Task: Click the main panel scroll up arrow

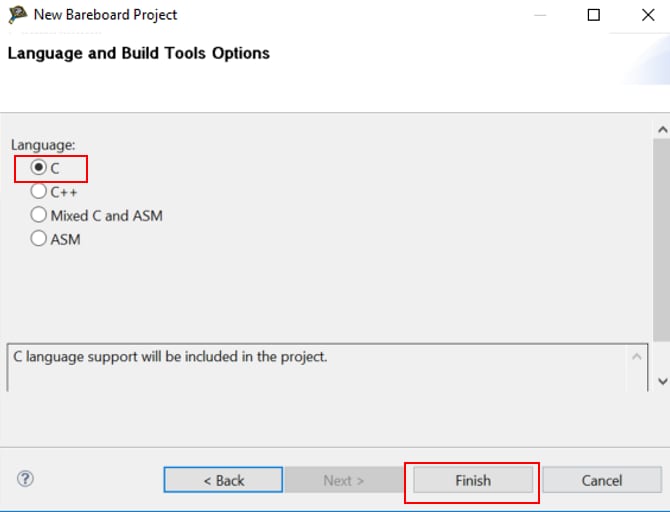Action: (x=661, y=130)
